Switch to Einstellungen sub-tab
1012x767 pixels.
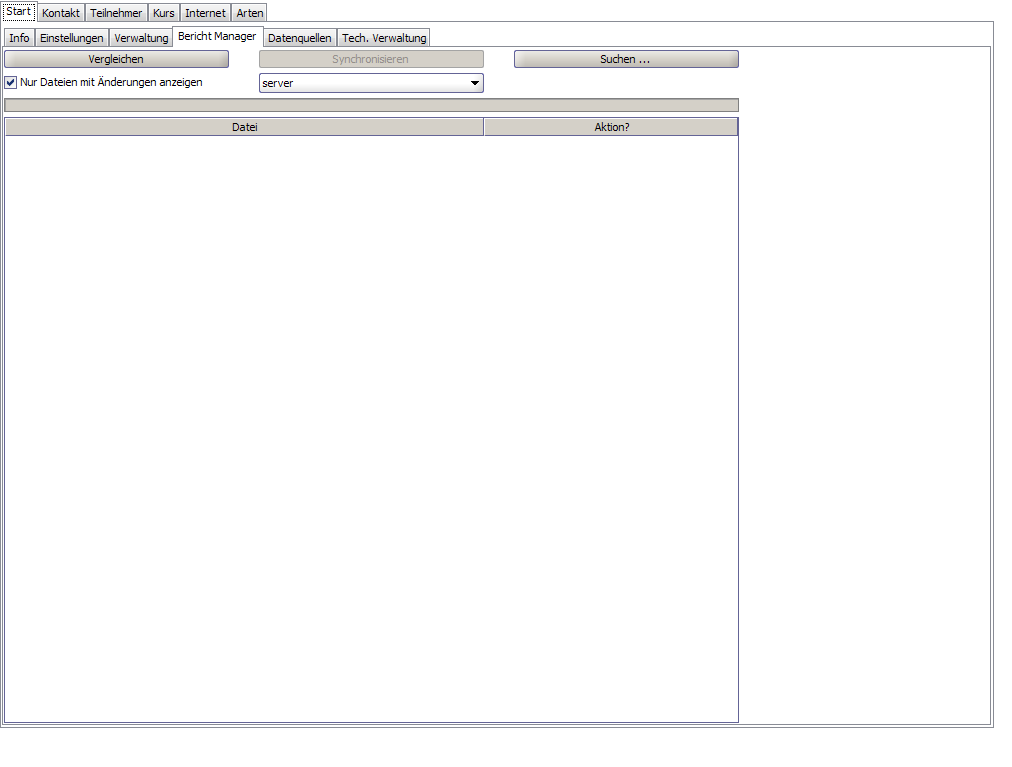(x=72, y=38)
